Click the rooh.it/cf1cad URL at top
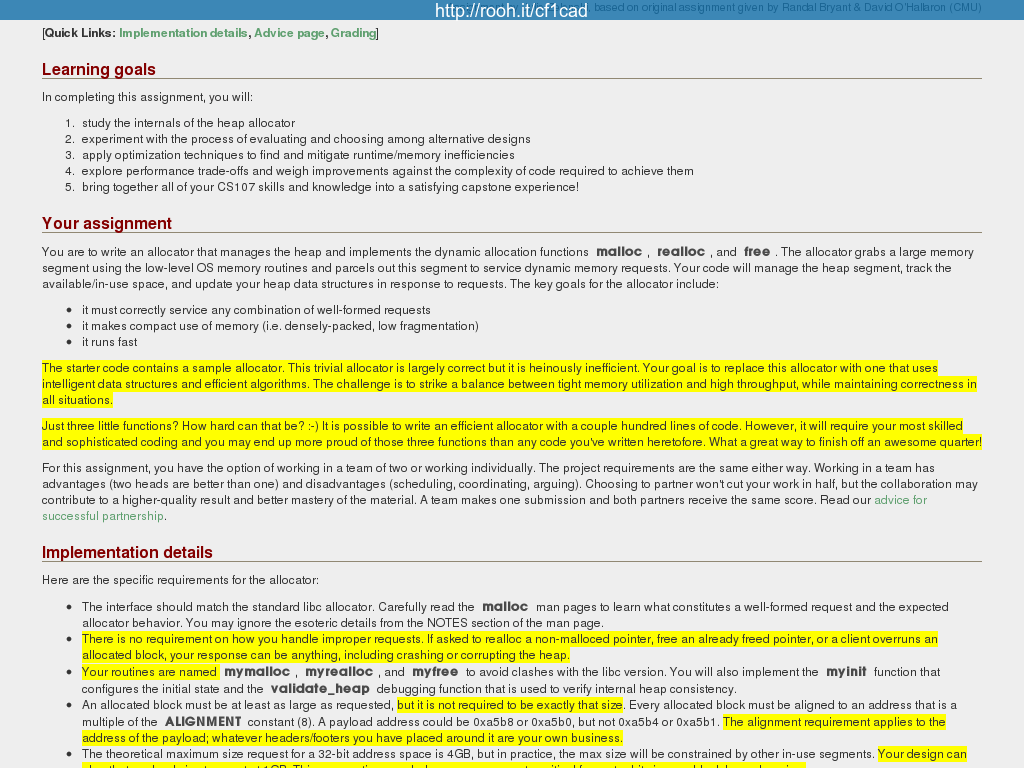This screenshot has width=1024, height=768. point(511,11)
